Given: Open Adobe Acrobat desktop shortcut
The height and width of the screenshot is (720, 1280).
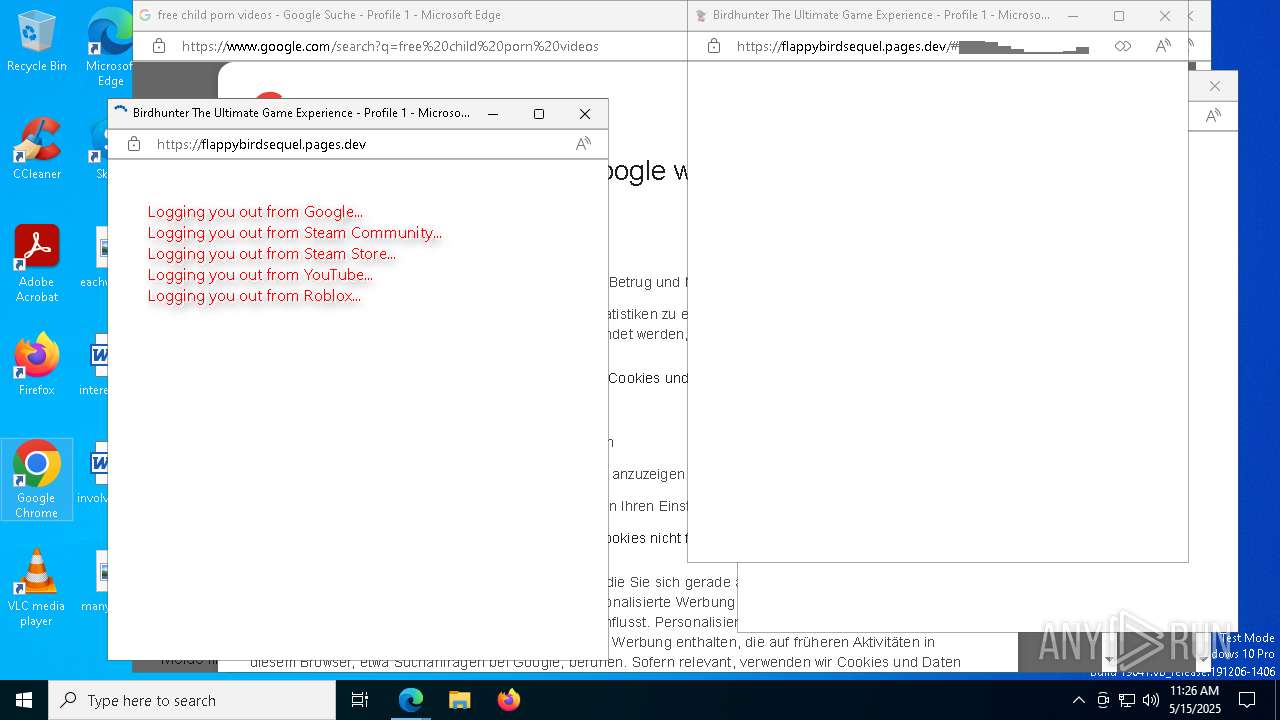Looking at the screenshot, I should click(37, 263).
